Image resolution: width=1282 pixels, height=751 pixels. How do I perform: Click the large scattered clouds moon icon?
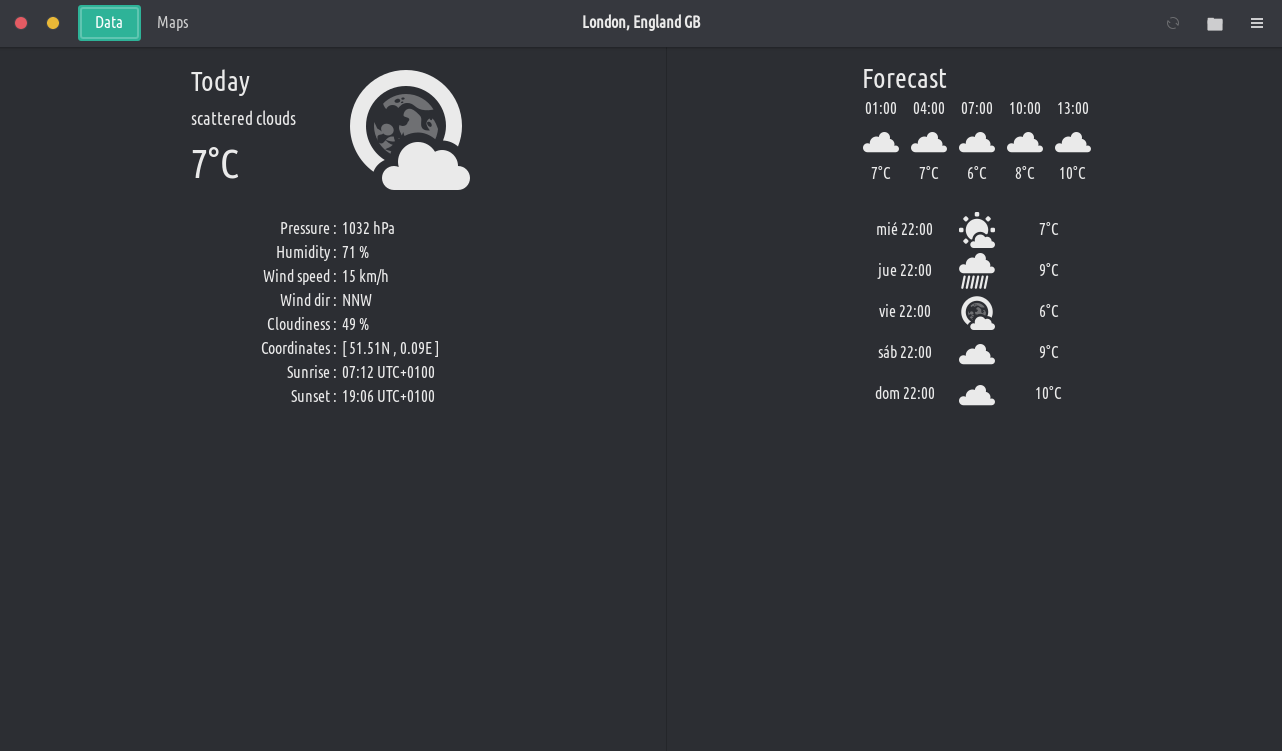[x=409, y=130]
